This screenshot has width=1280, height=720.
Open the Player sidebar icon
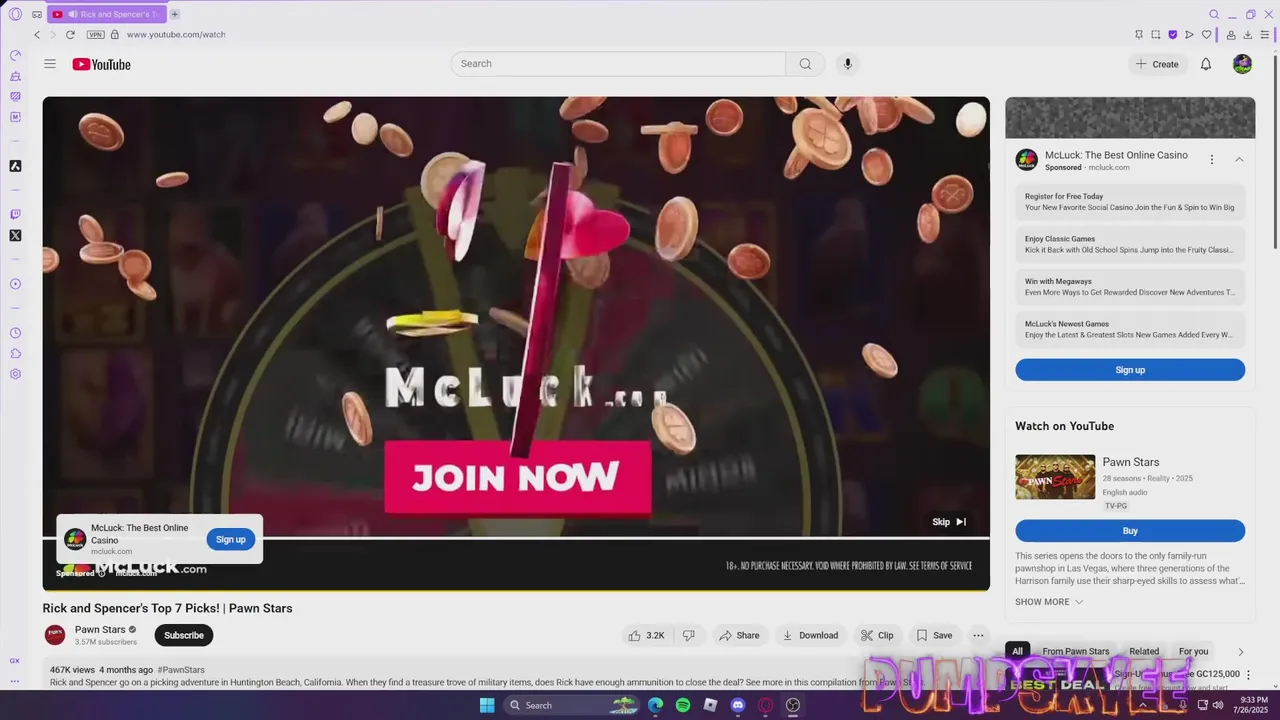click(x=15, y=284)
